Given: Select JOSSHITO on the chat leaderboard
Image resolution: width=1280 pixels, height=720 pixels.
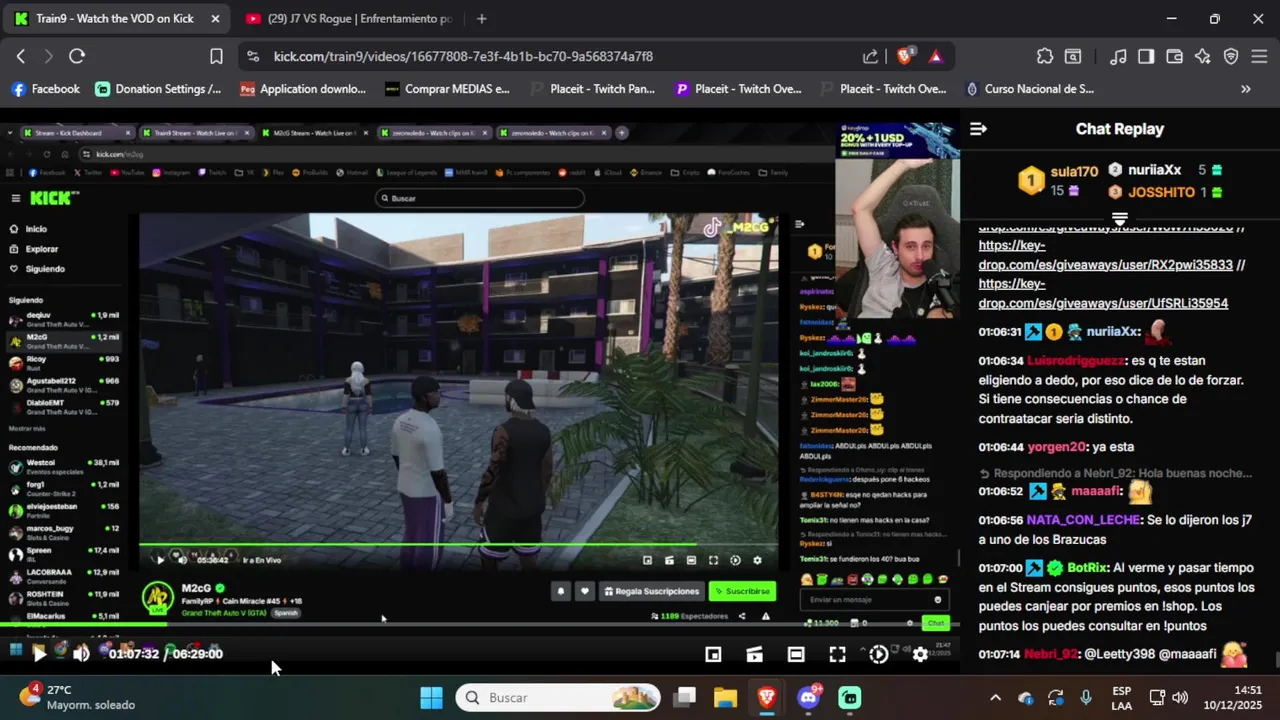Looking at the screenshot, I should (x=1161, y=192).
